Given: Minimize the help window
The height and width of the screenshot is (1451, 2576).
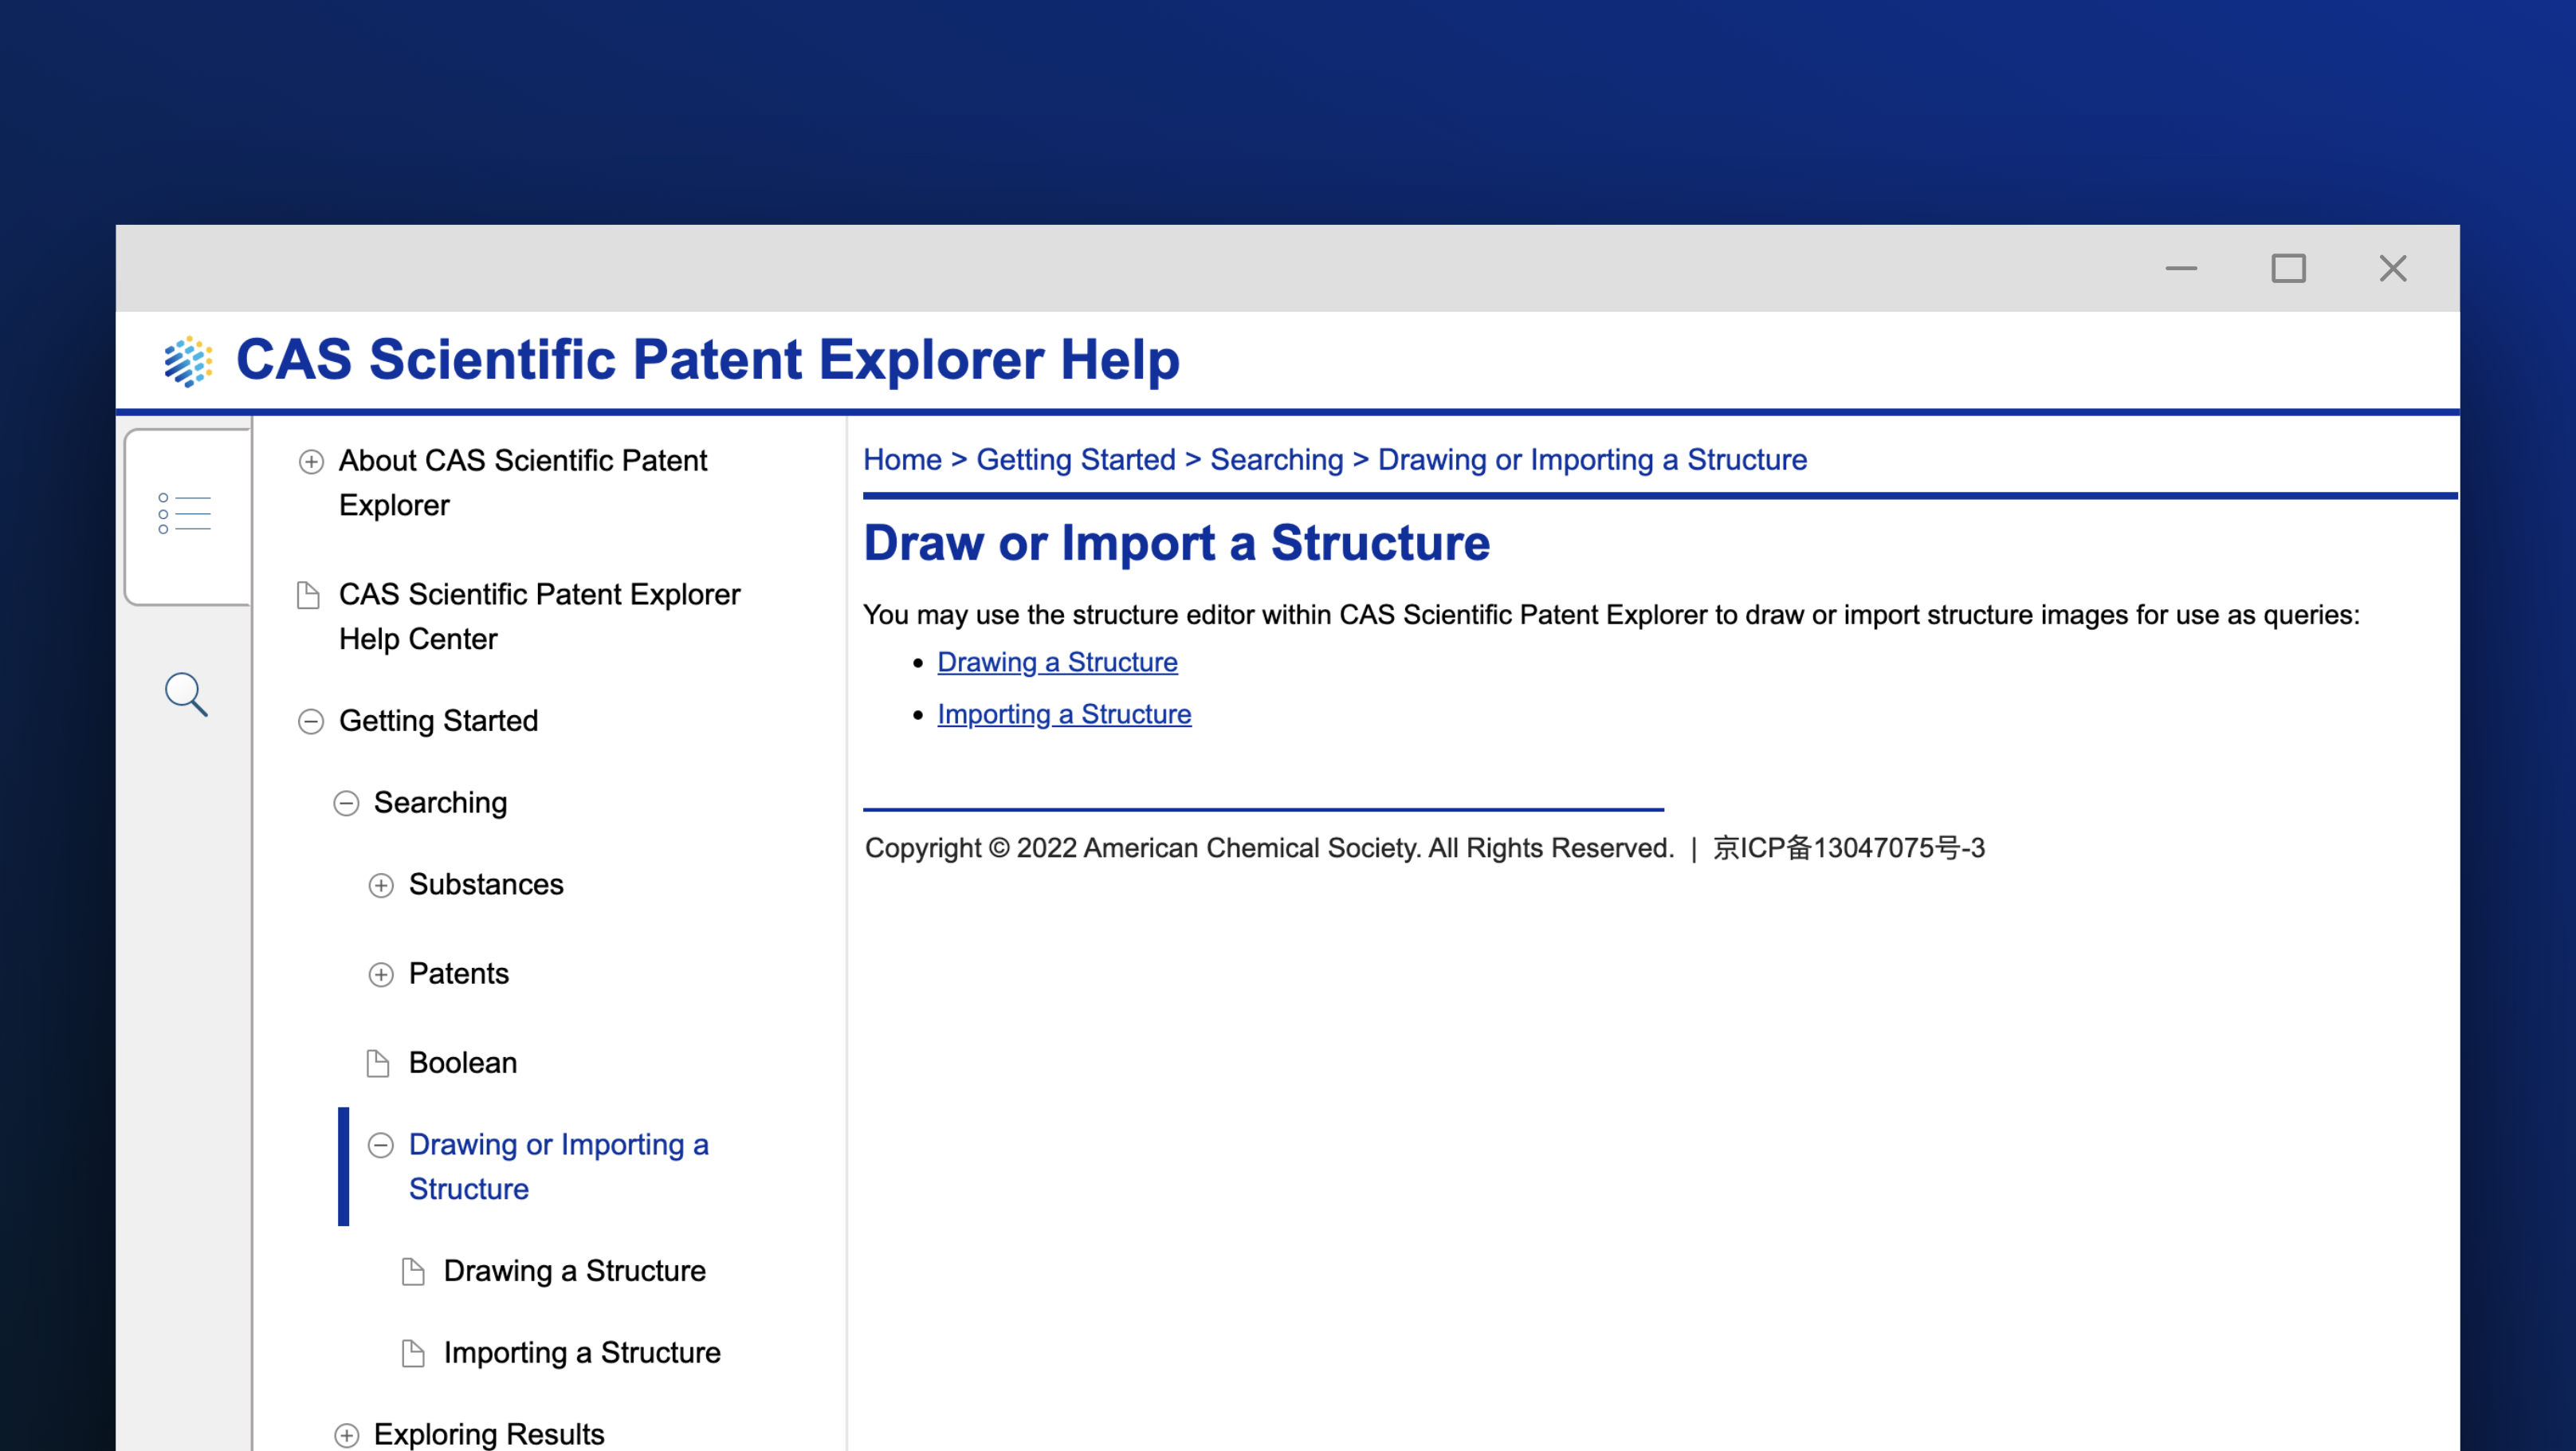Looking at the screenshot, I should 2181,269.
